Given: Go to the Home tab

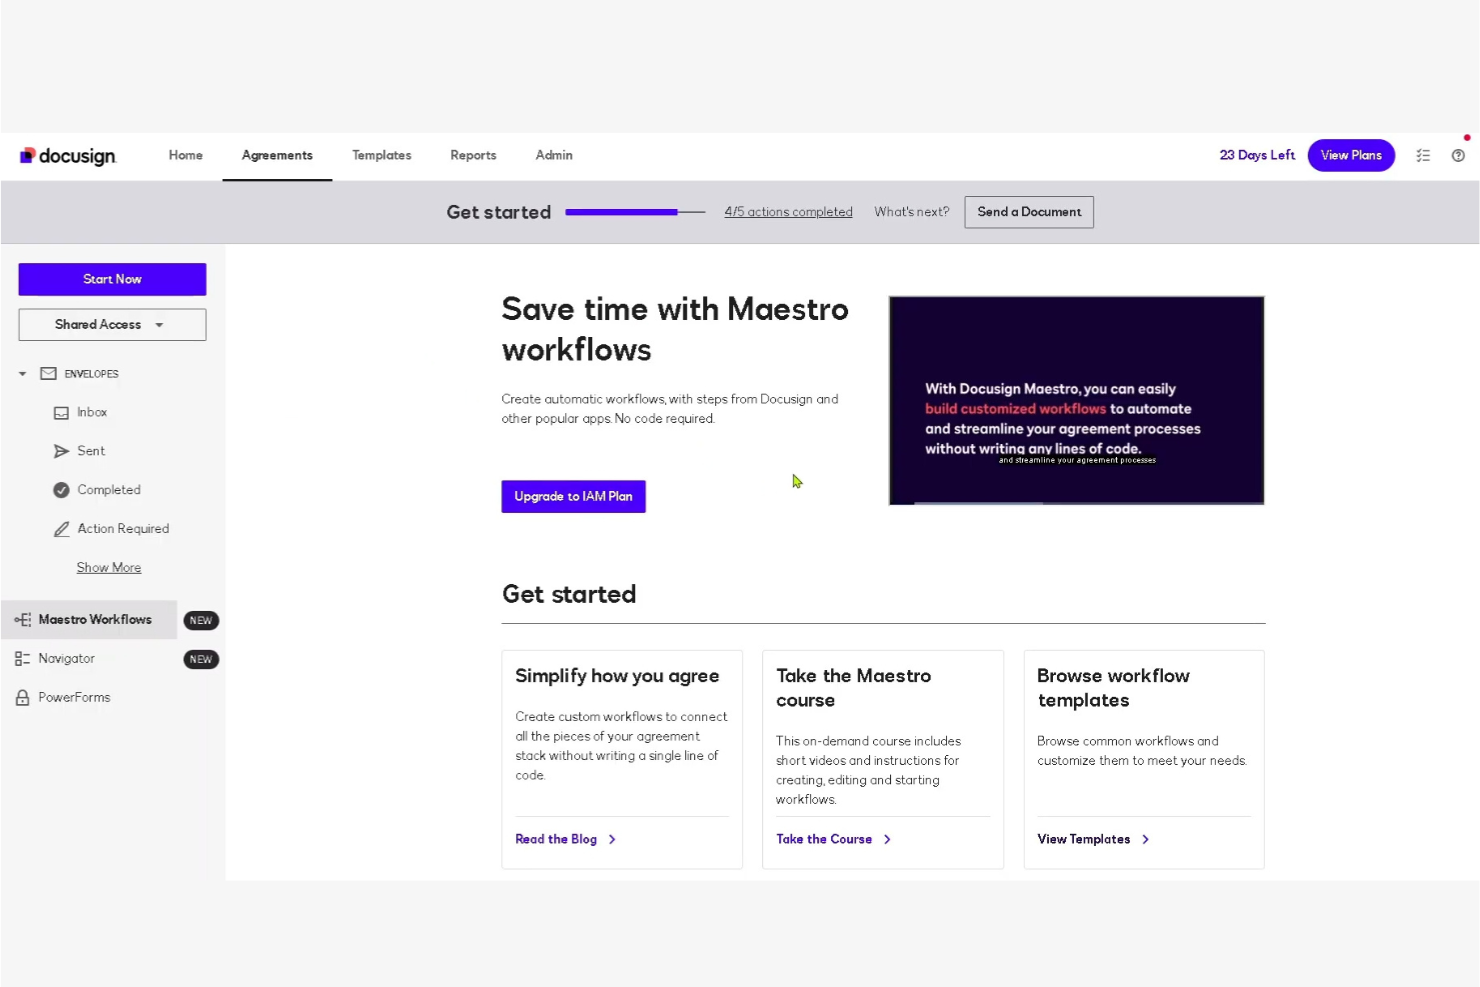Looking at the screenshot, I should click(186, 156).
